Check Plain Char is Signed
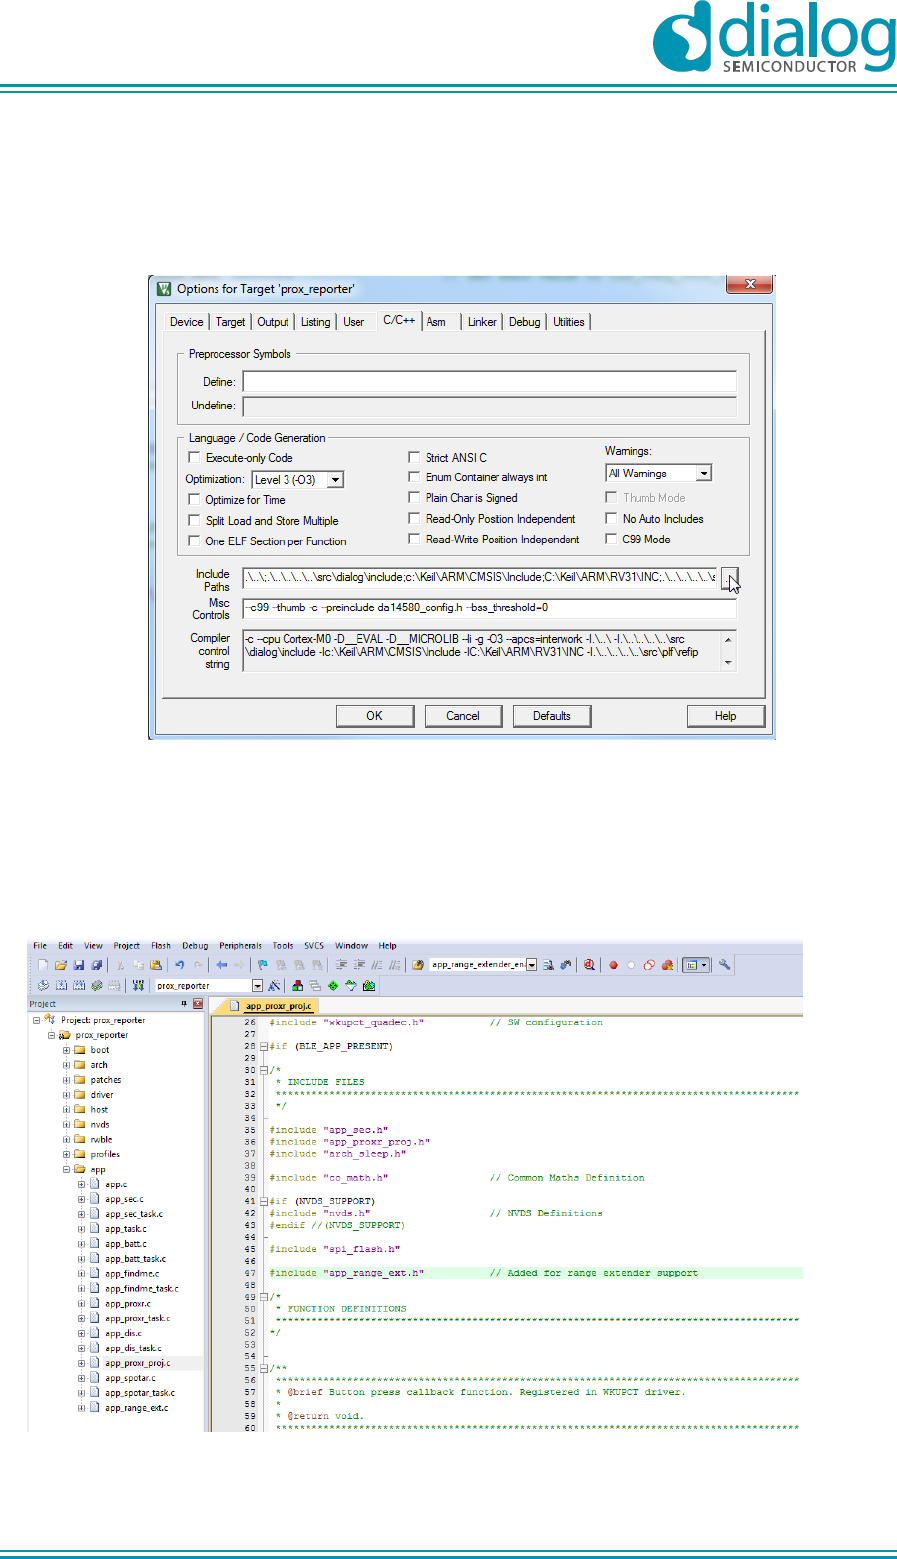The image size is (897, 1559). point(414,498)
